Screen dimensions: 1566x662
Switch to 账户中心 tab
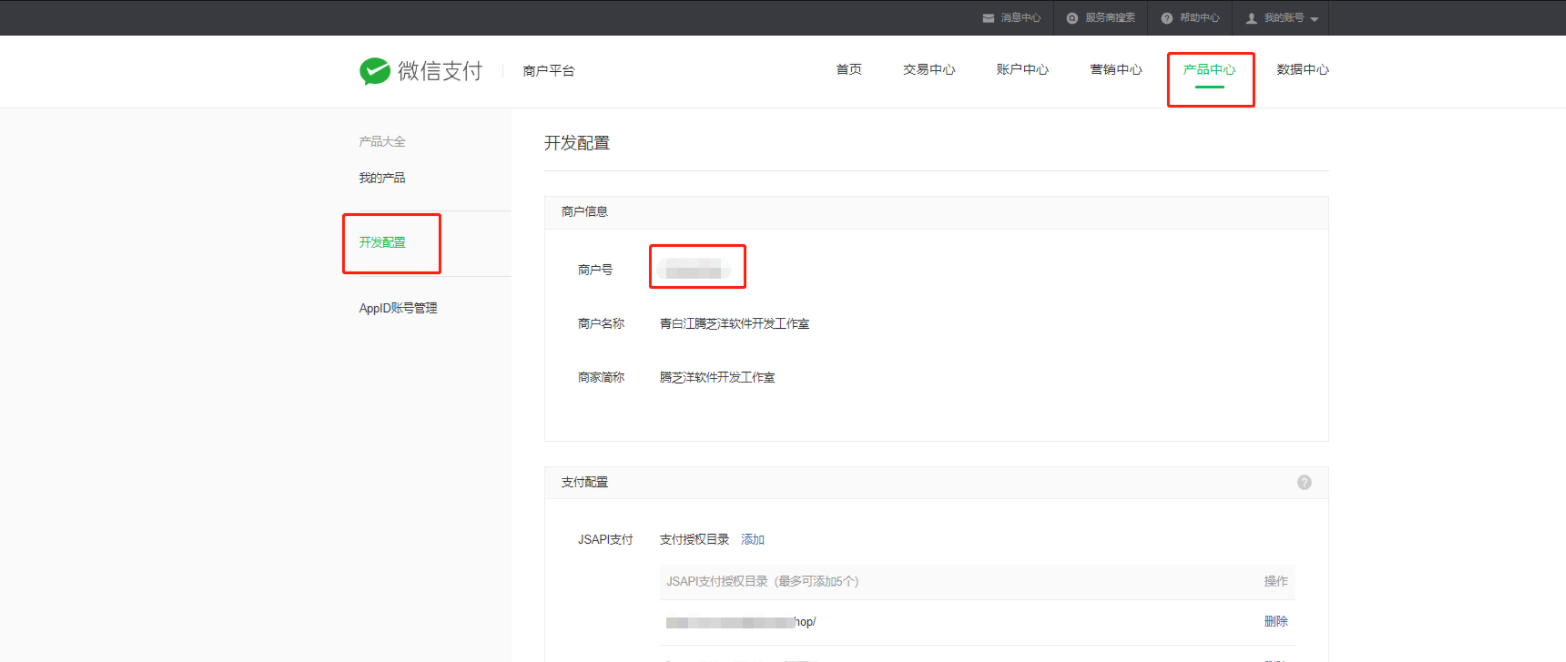[1022, 70]
